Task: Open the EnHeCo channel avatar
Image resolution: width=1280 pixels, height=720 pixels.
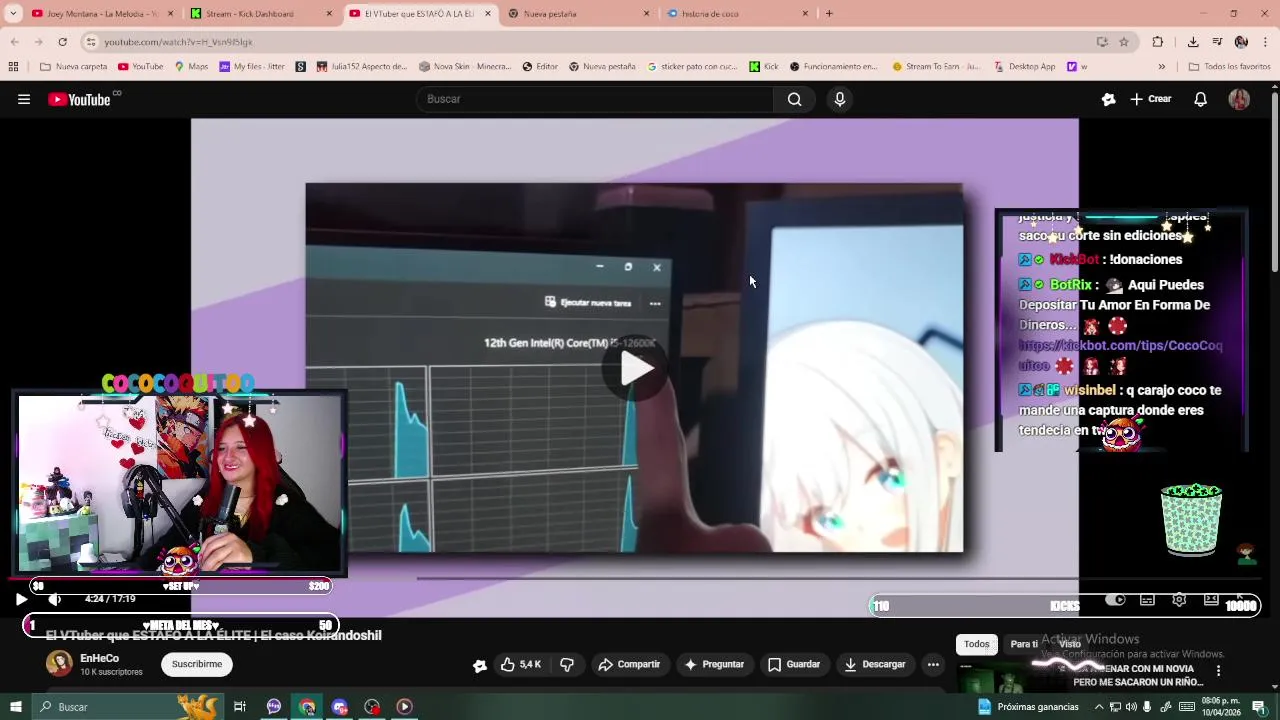Action: [x=59, y=664]
